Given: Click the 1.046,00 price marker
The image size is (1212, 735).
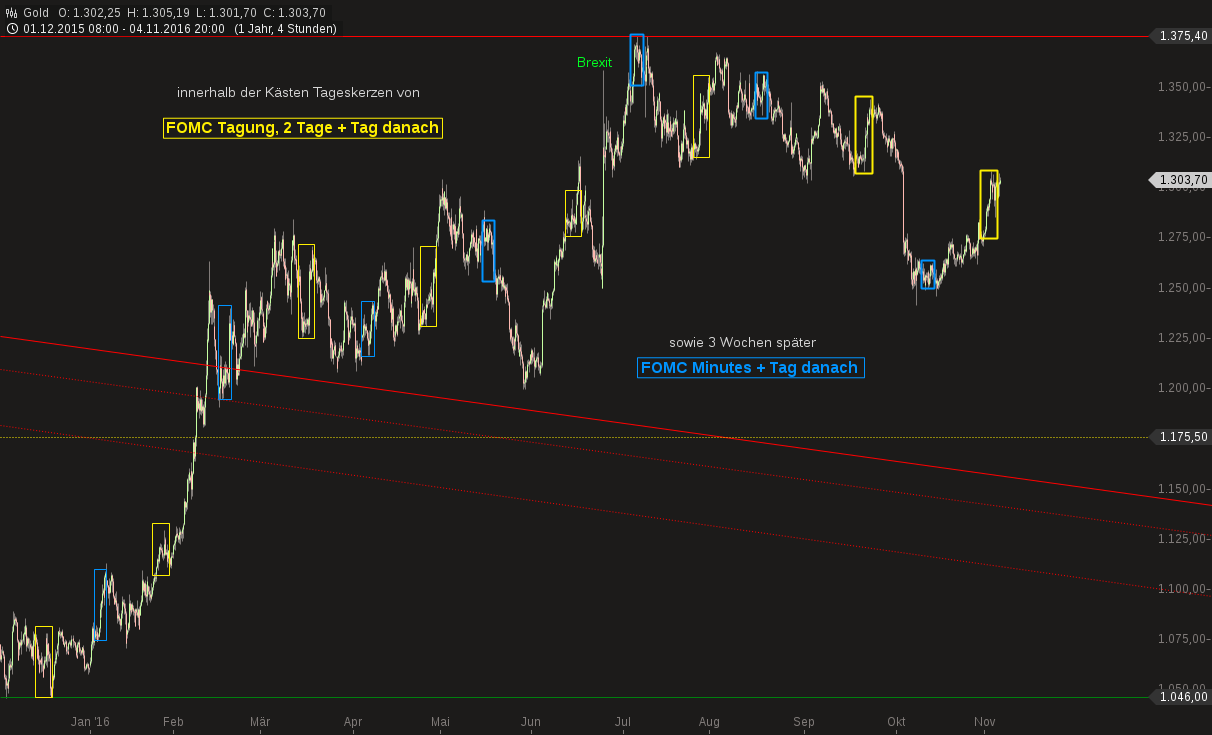Looking at the screenshot, I should (1182, 697).
